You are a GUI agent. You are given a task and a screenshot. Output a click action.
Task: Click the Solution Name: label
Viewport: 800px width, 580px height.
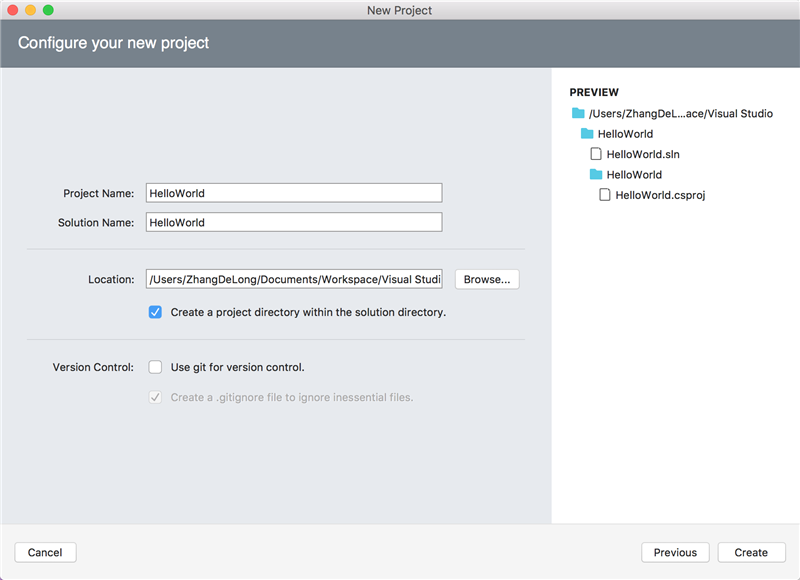point(96,222)
